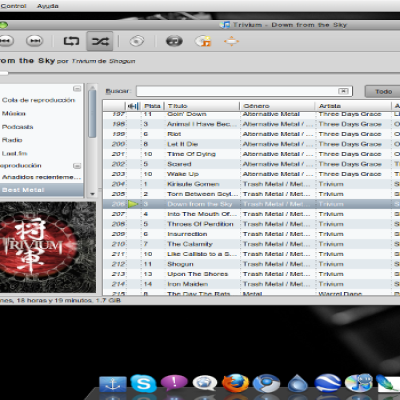Select track Animal I Have Become
Screen dimensions: 400x400
coord(251,124)
